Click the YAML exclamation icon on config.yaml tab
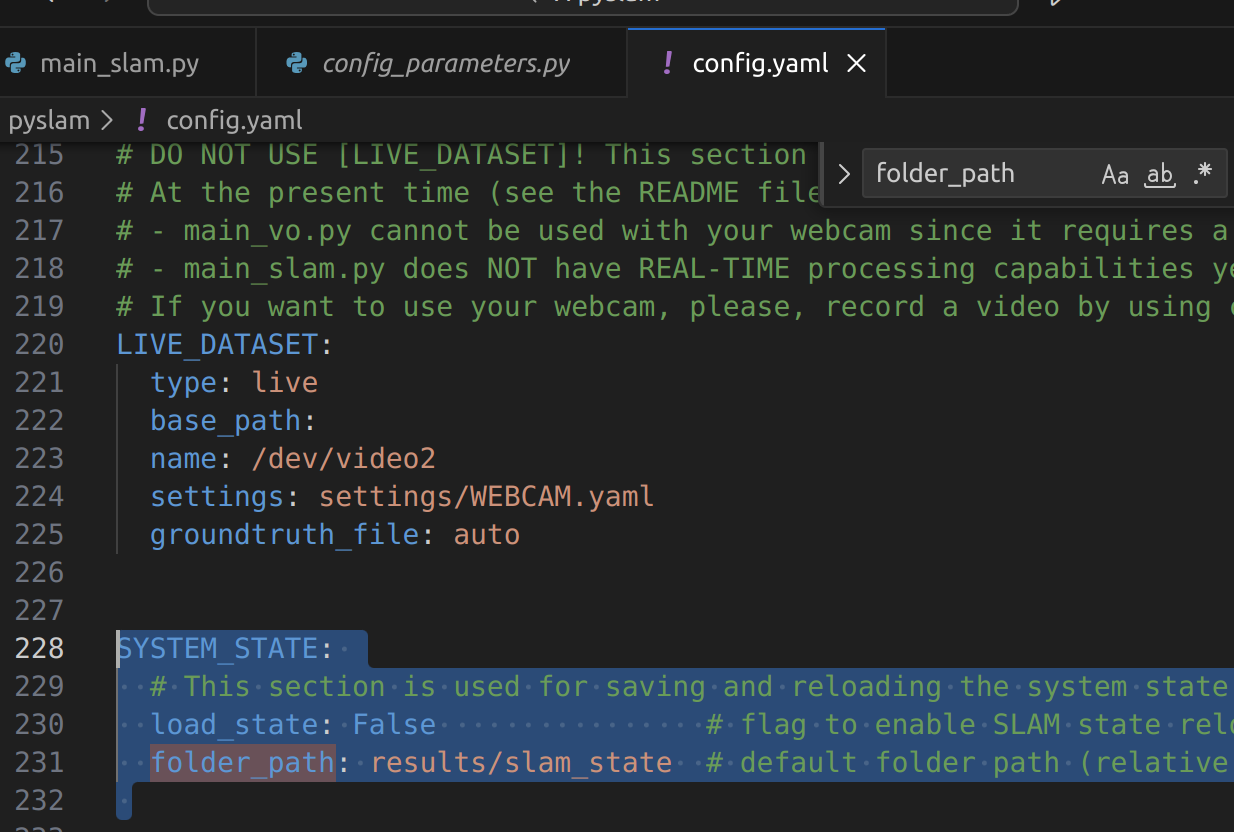Screen dimensions: 1234x832 [667, 64]
